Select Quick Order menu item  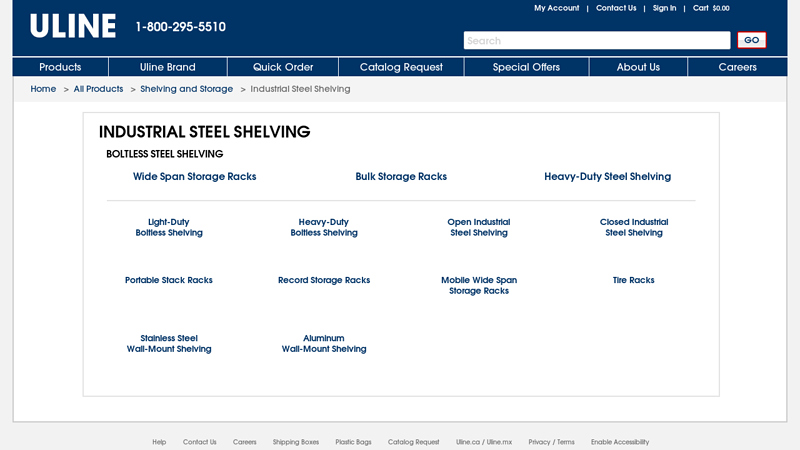[x=283, y=67]
